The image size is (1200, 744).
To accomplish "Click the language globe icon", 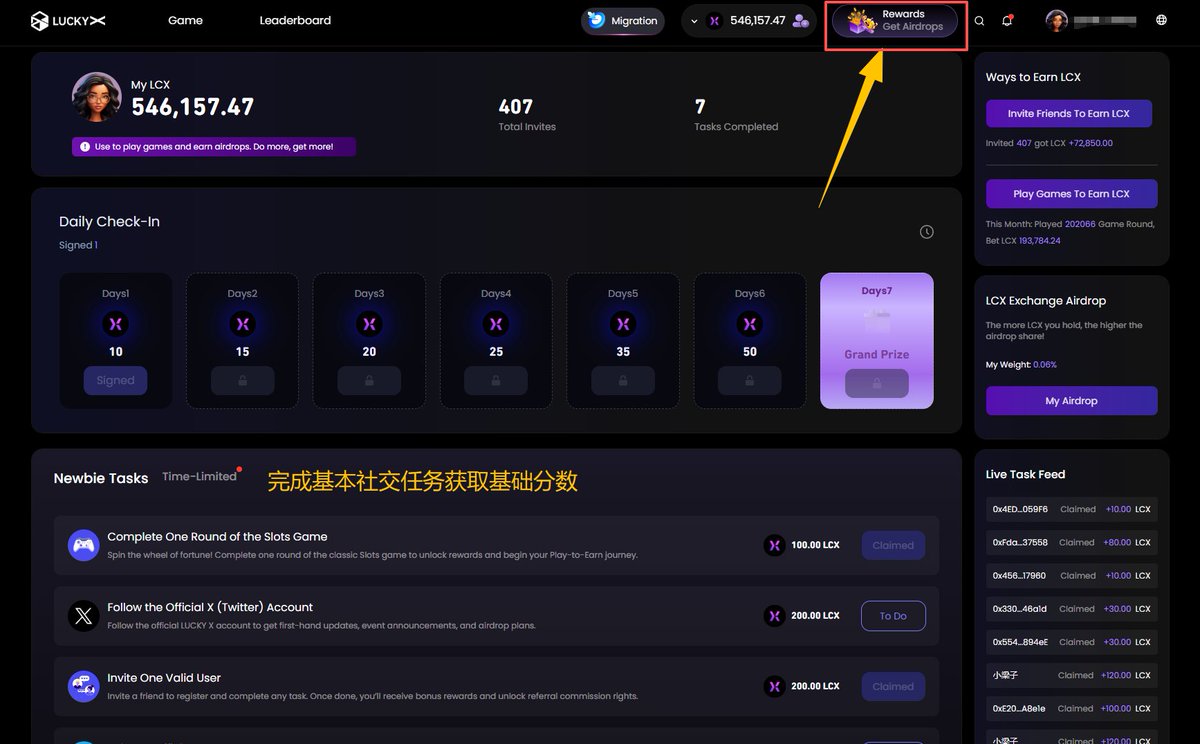I will point(1161,20).
